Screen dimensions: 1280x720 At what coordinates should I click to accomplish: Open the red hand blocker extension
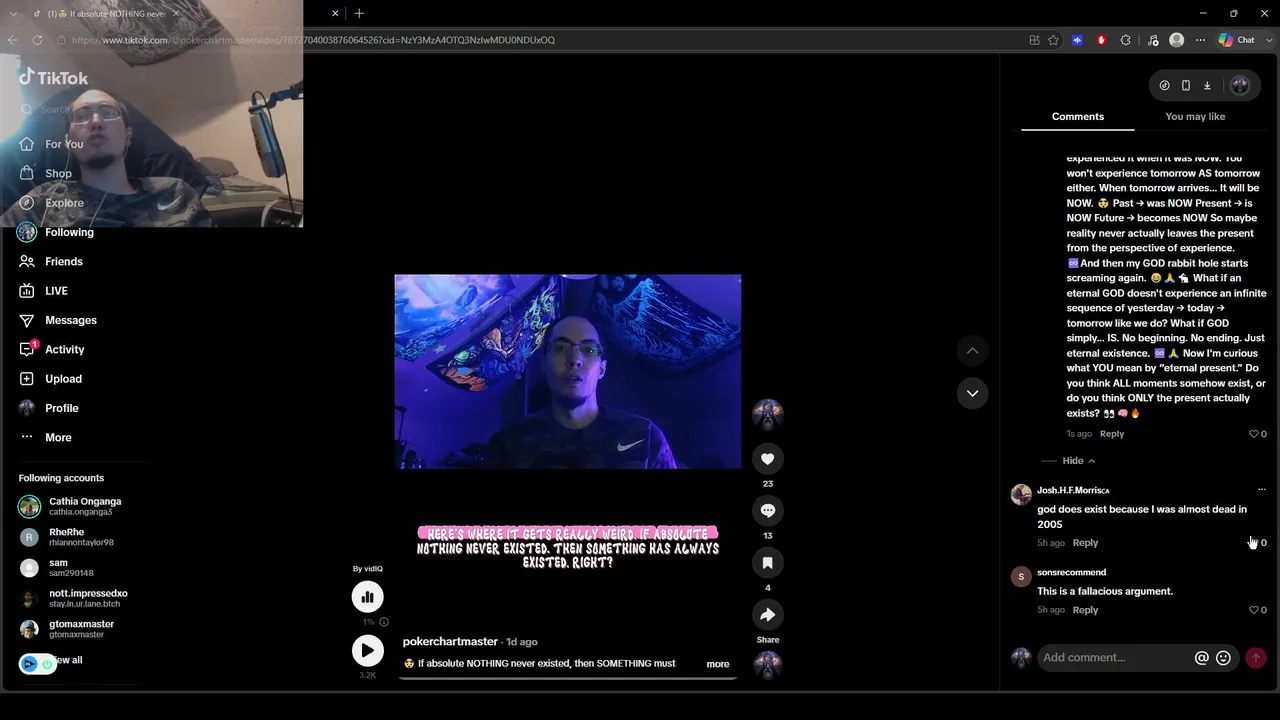pyautogui.click(x=1101, y=40)
